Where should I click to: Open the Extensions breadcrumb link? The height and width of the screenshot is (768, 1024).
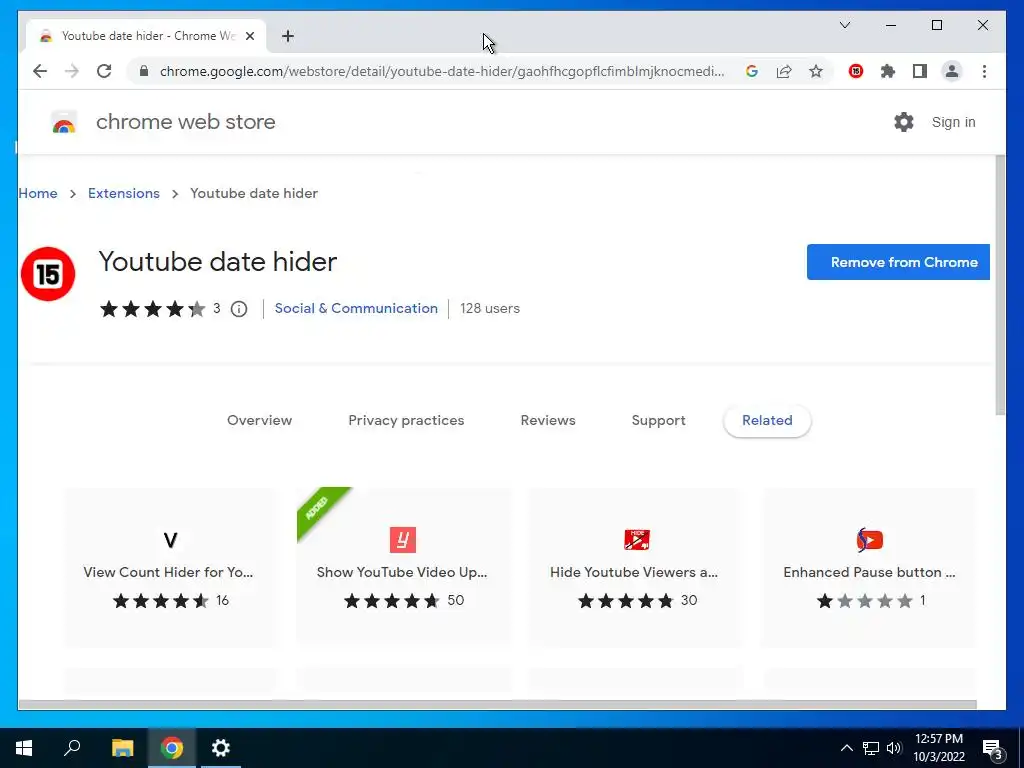tap(123, 193)
